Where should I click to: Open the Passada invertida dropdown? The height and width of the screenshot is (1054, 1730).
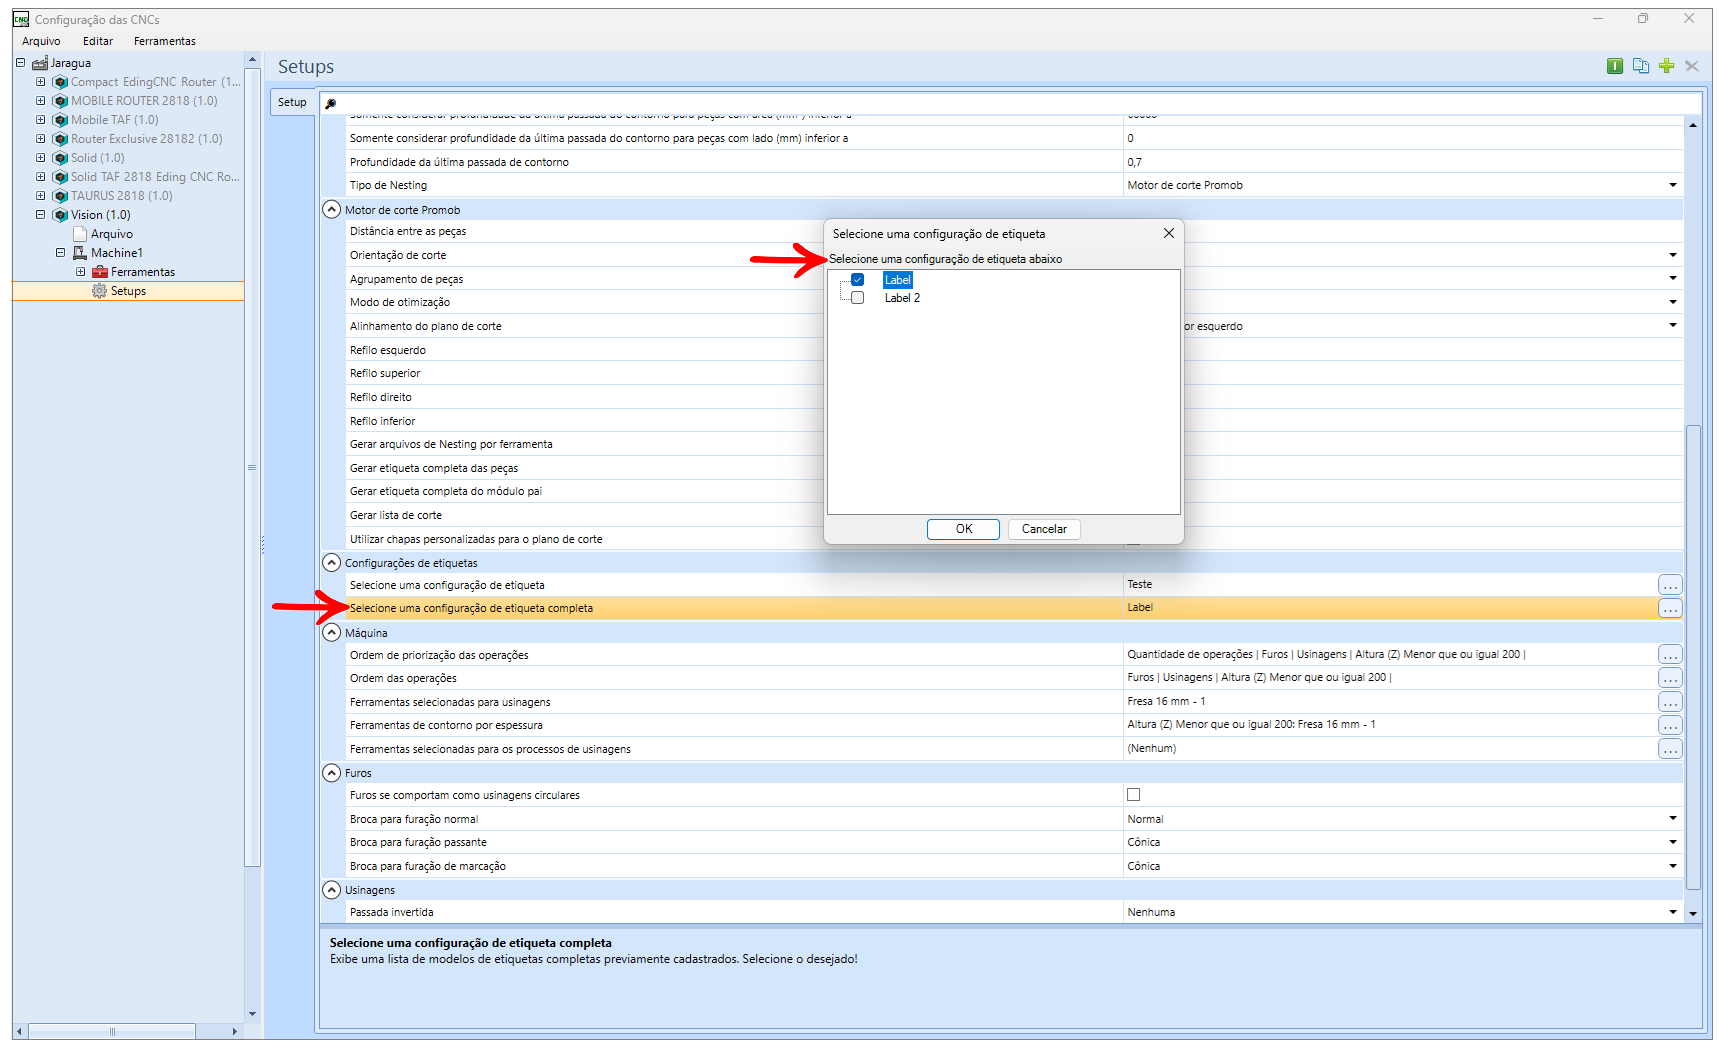pyautogui.click(x=1672, y=912)
